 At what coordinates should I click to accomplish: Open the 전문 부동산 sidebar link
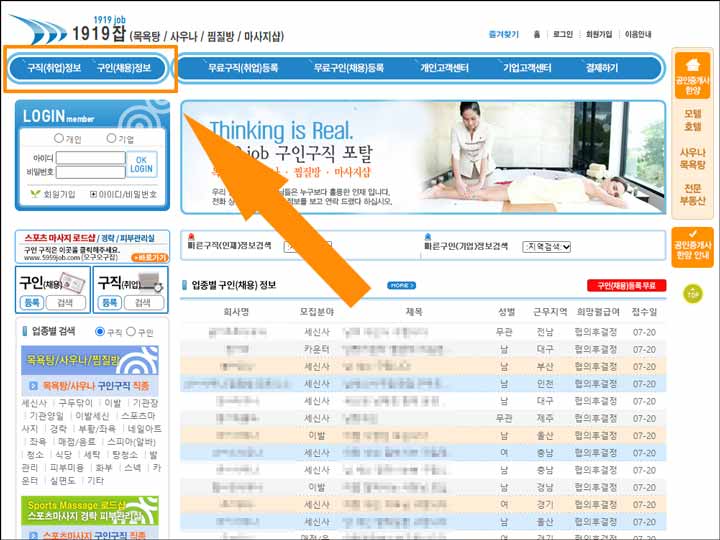pyautogui.click(x=692, y=194)
